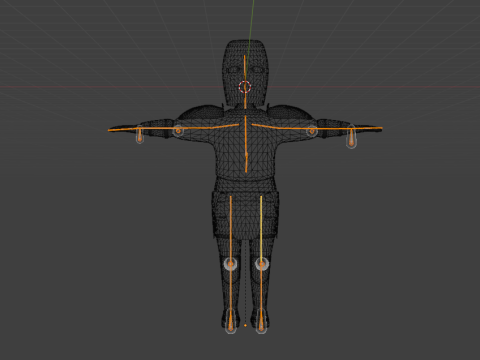Select the foot bone on the screen-right foot
480x360 pixels.
pyautogui.click(x=261, y=321)
